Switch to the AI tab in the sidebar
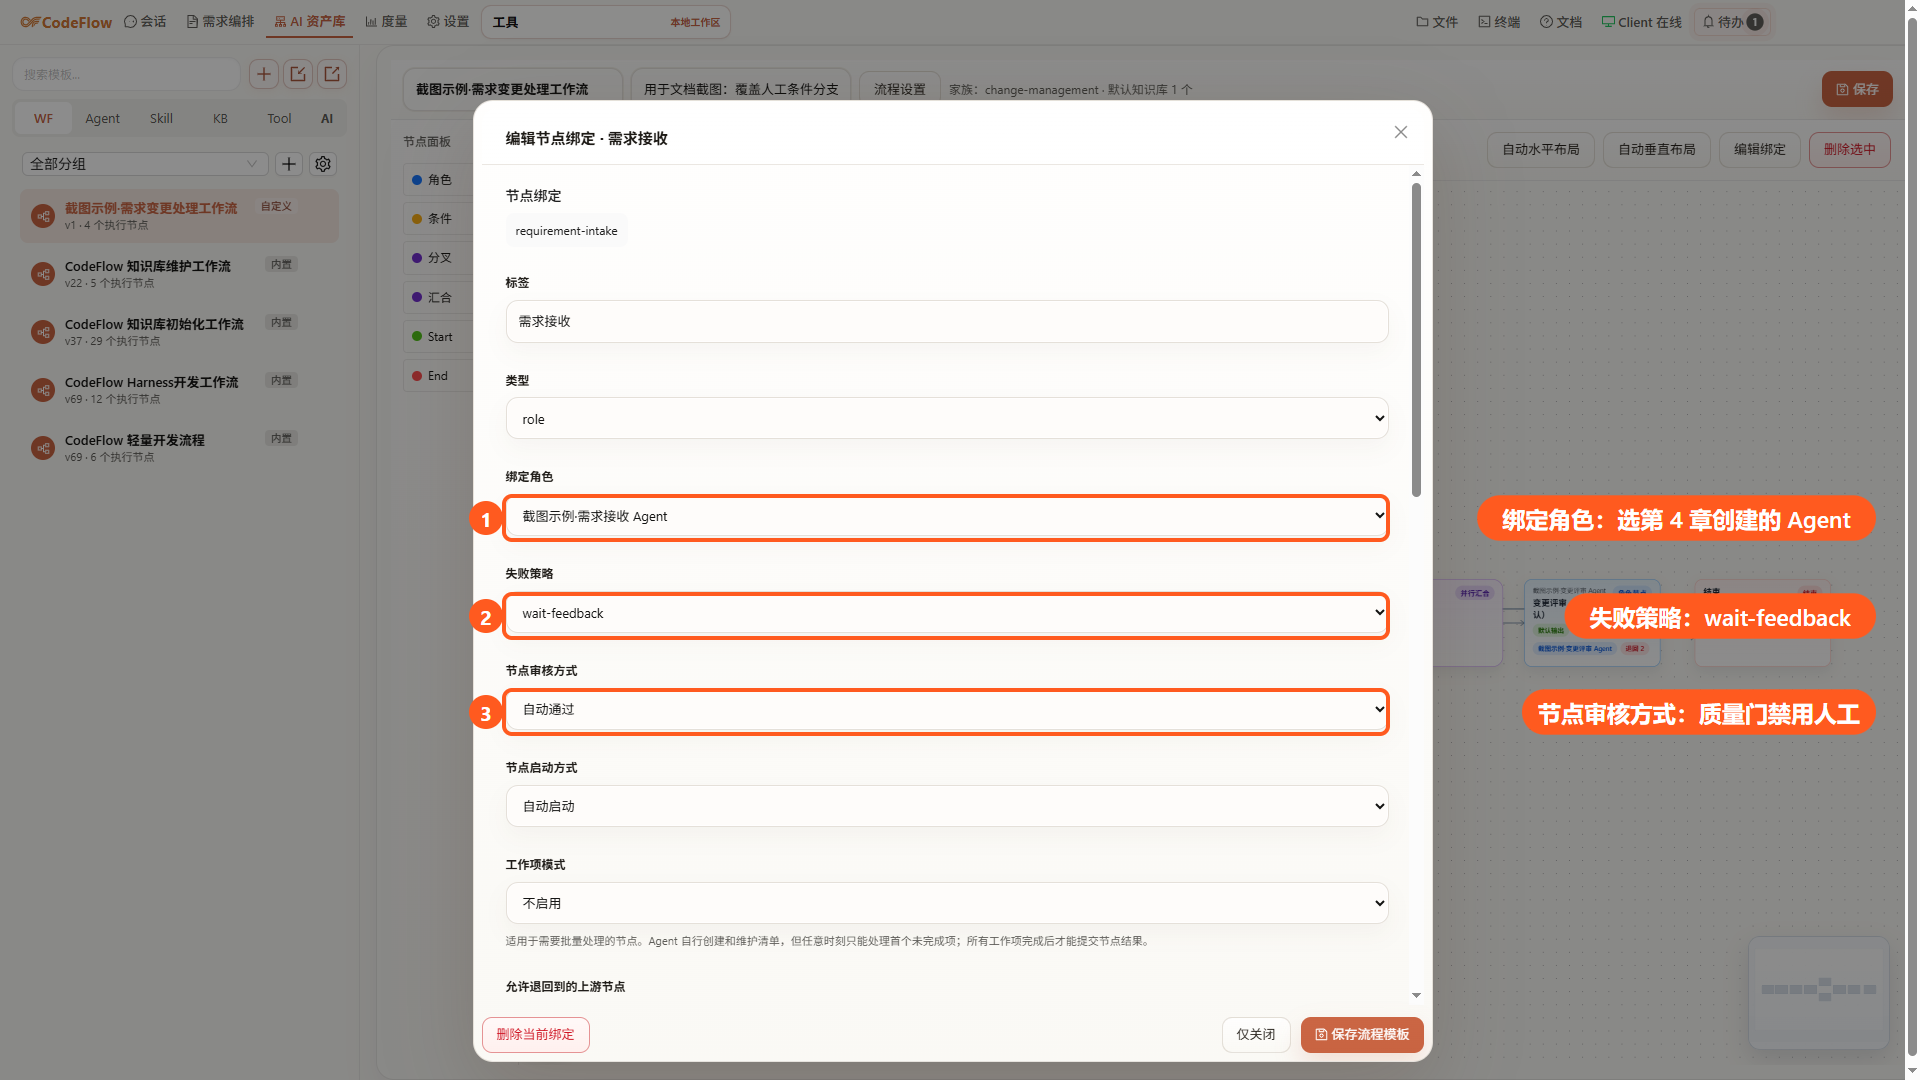The height and width of the screenshot is (1080, 1920). coord(327,118)
